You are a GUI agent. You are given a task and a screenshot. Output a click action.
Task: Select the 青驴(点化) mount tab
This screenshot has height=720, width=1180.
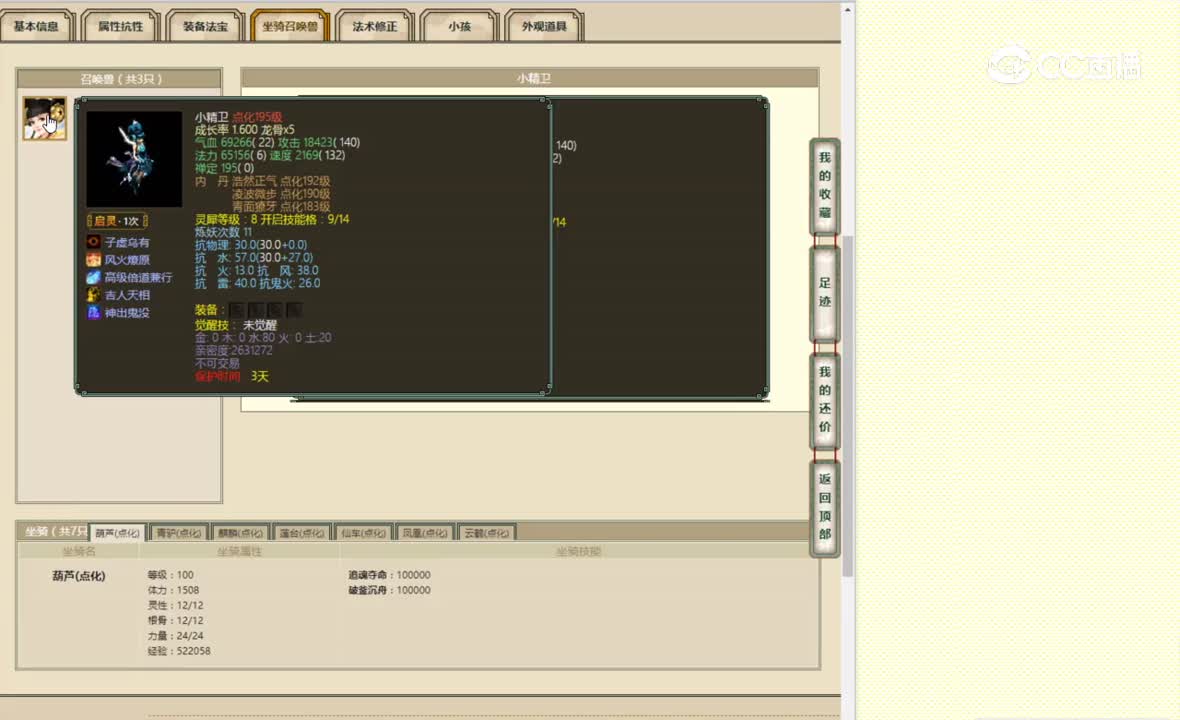point(179,533)
